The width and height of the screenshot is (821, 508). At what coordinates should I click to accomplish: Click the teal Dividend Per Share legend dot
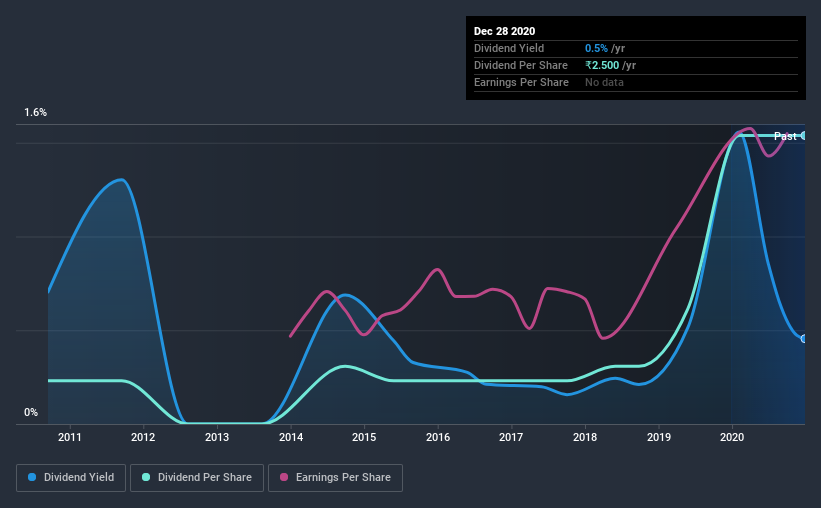coord(146,477)
